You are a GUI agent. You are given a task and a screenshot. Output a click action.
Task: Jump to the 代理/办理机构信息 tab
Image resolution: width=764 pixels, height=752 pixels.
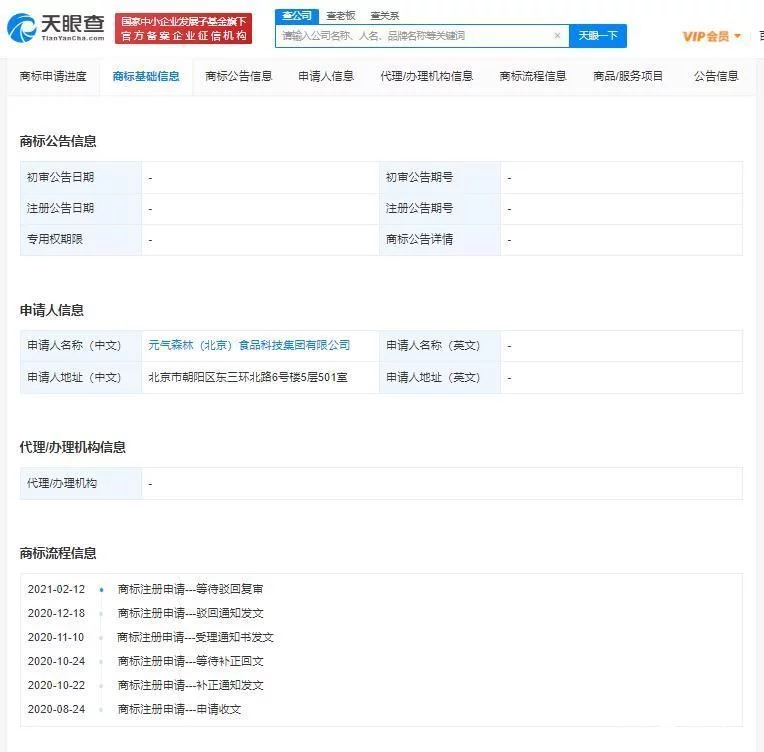pos(426,76)
